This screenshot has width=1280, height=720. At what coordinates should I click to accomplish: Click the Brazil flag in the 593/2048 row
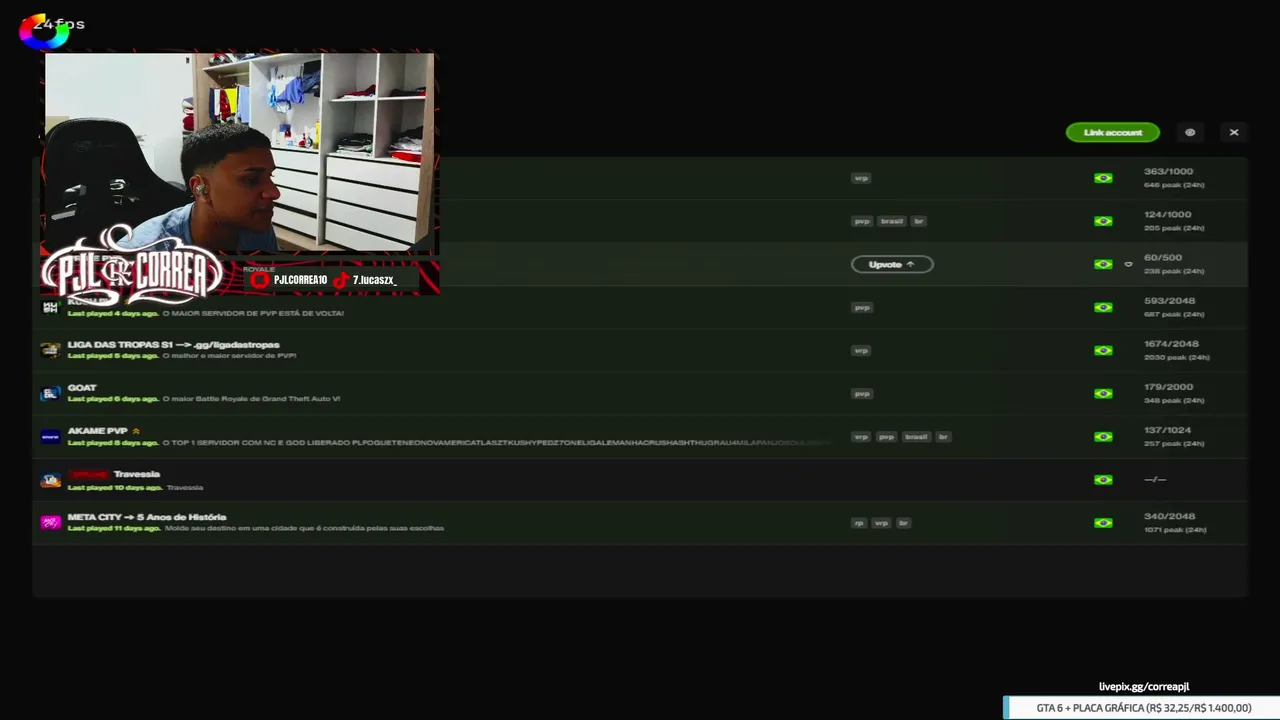click(x=1103, y=307)
